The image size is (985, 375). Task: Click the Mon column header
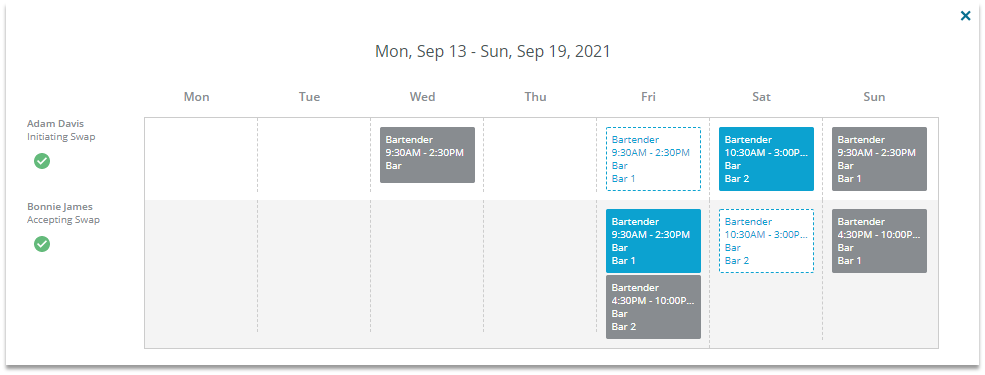tap(197, 97)
